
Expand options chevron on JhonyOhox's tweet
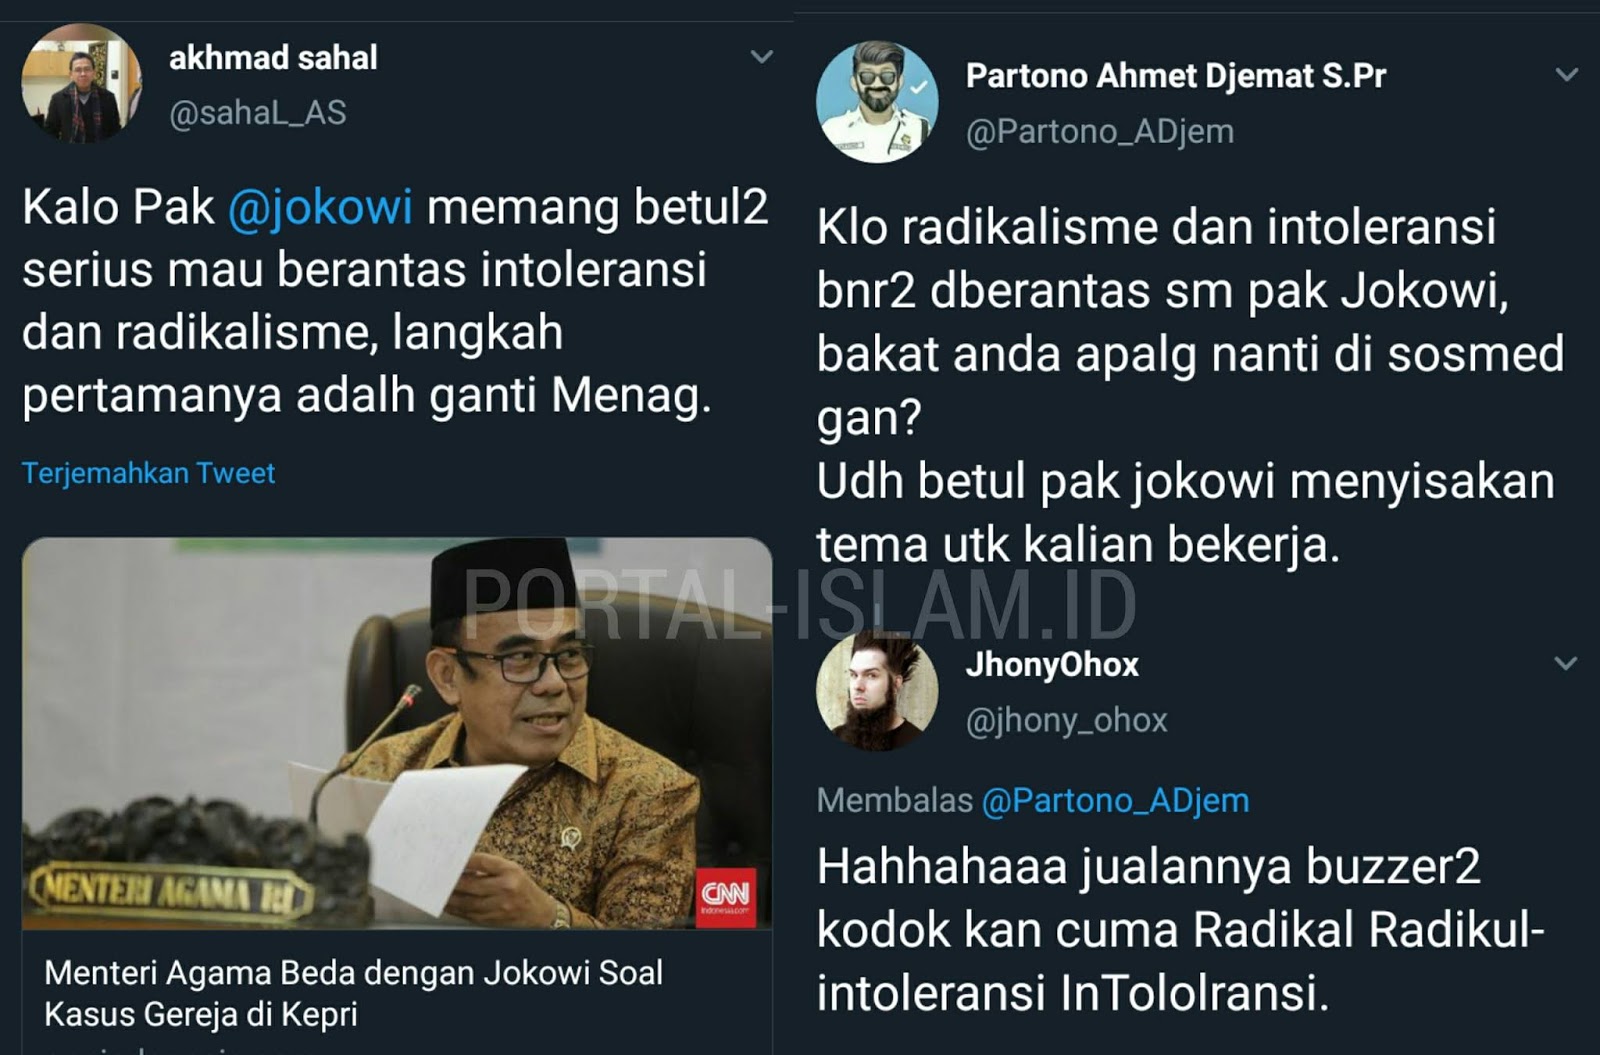point(1566,664)
